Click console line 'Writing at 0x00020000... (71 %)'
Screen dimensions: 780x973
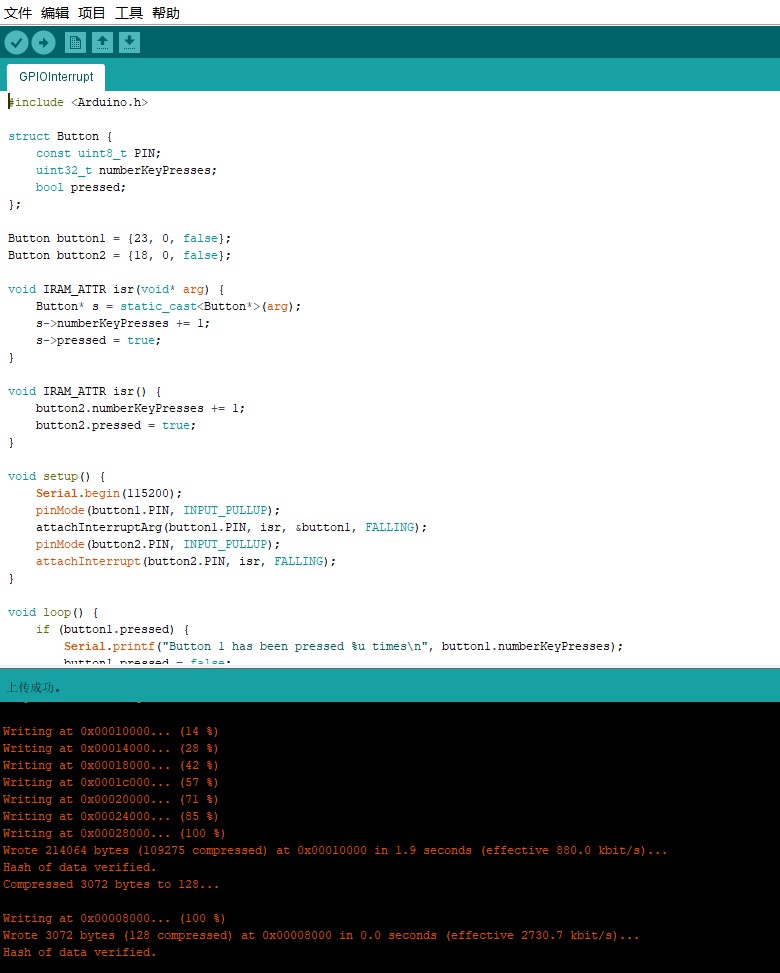(x=110, y=799)
